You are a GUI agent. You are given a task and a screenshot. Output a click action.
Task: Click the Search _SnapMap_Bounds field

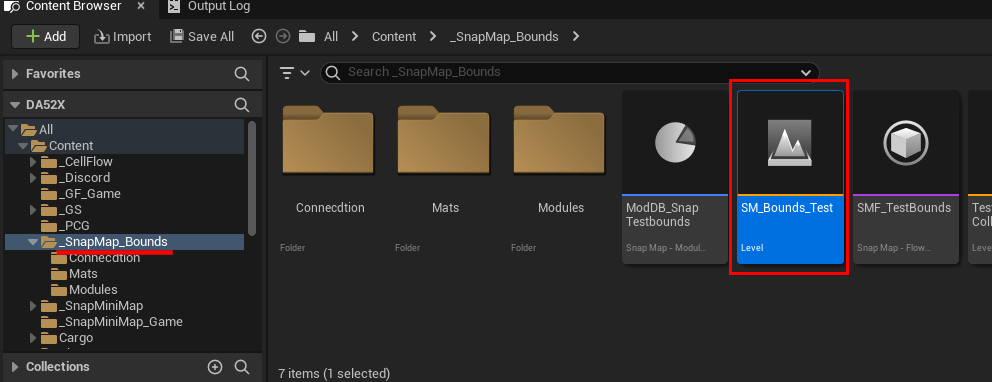coord(569,72)
